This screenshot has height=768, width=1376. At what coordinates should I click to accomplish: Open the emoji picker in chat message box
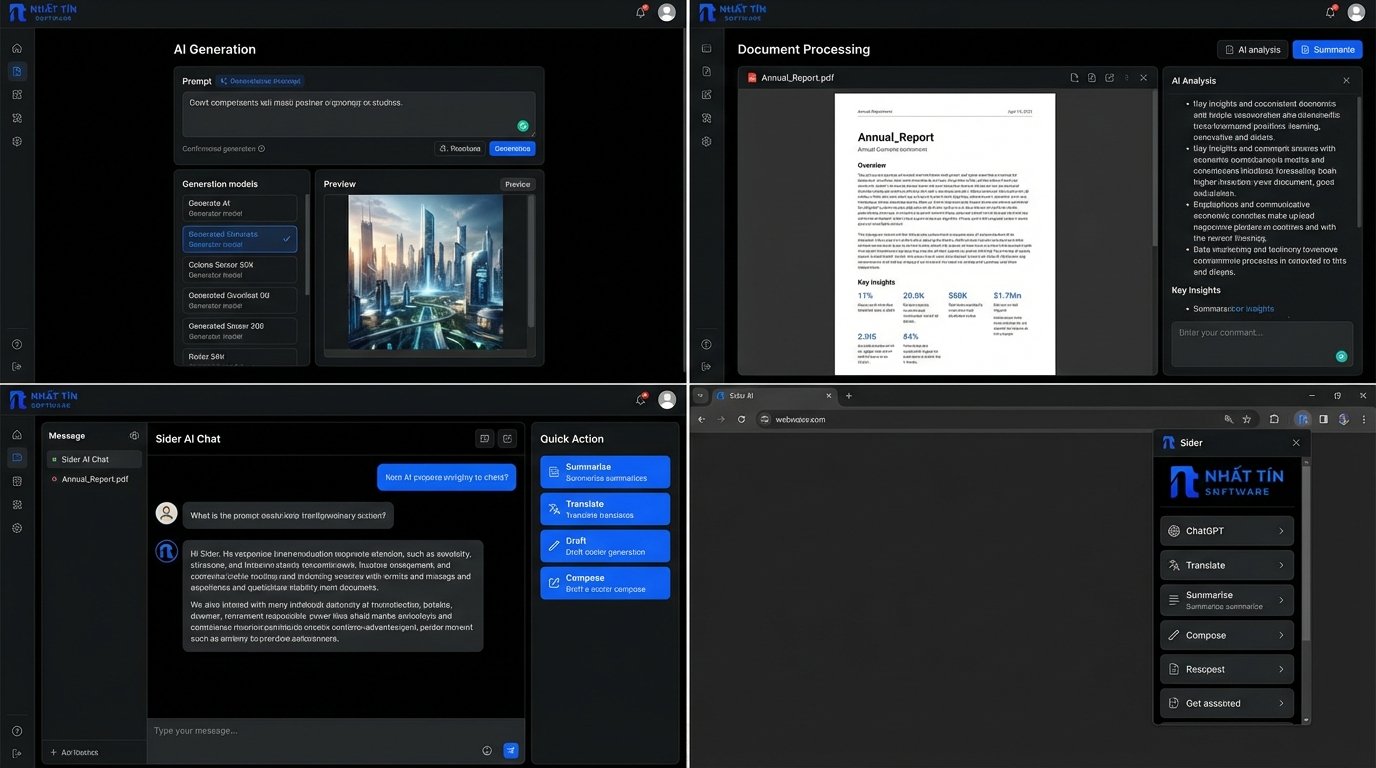pyautogui.click(x=487, y=750)
